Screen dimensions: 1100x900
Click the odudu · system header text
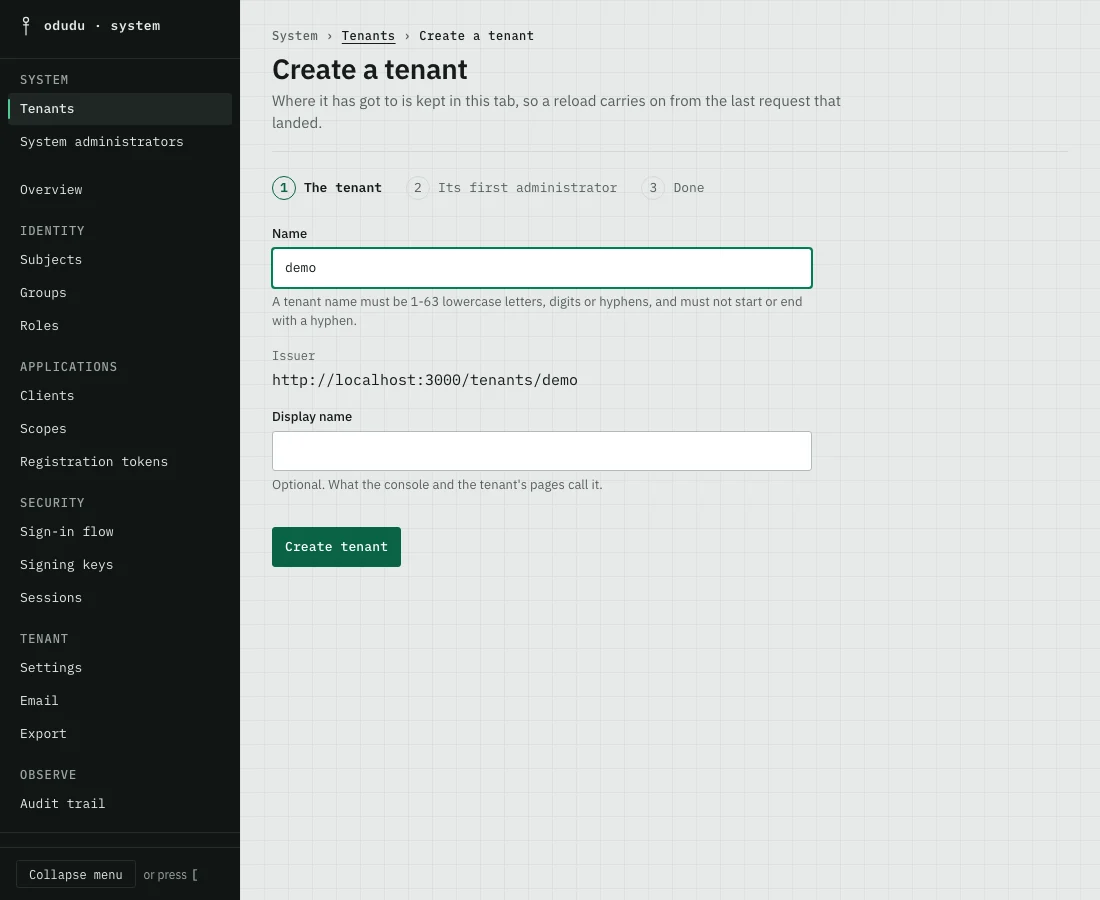click(102, 26)
